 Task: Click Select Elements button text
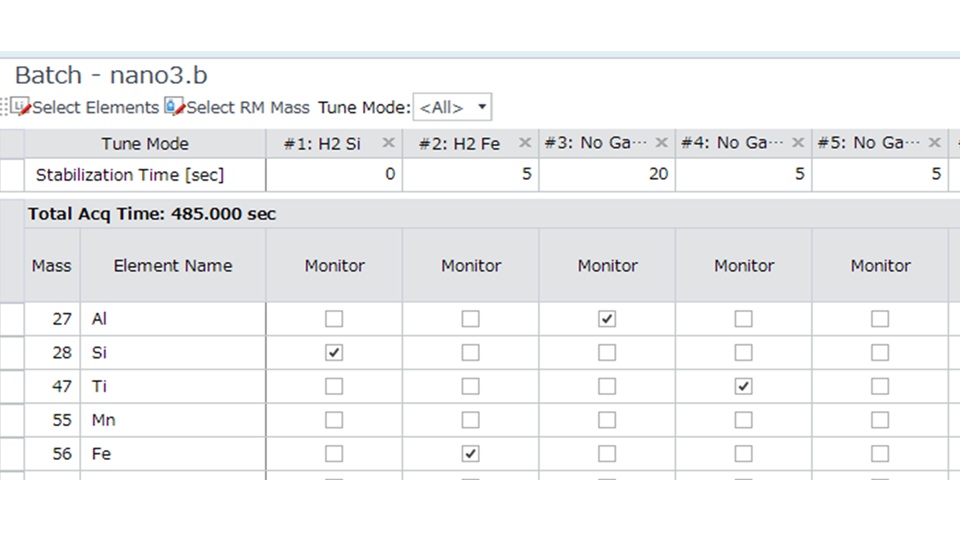pyautogui.click(x=95, y=107)
